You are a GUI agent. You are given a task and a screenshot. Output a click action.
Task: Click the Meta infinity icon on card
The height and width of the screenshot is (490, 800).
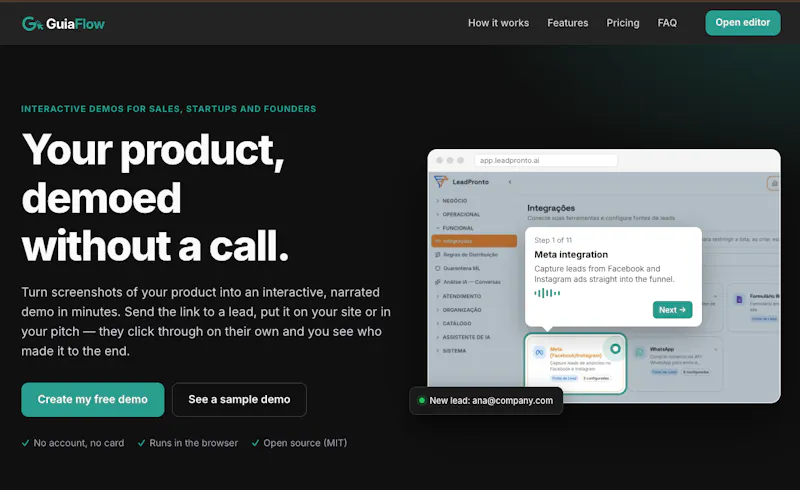tap(539, 352)
